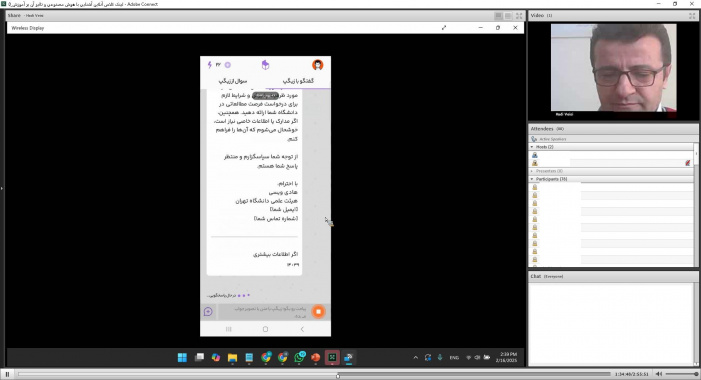Start a new chat with purple chat icon
Screen dimensions: 701x380
(208, 312)
